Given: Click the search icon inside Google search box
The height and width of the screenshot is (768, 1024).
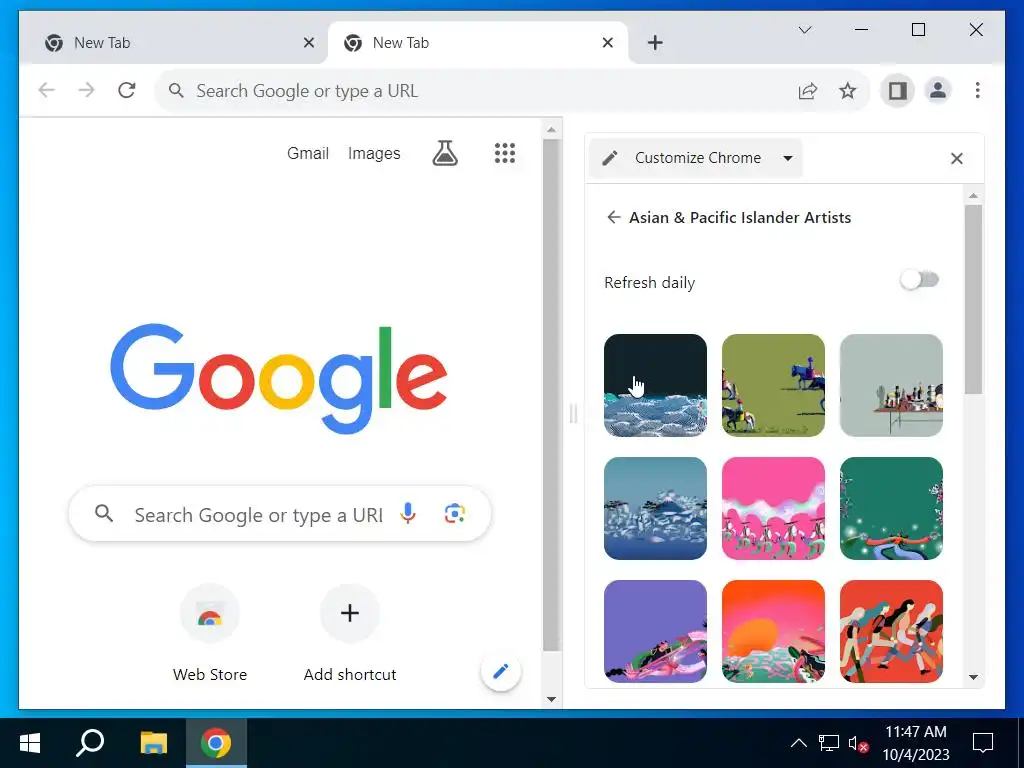Looking at the screenshot, I should point(104,513).
